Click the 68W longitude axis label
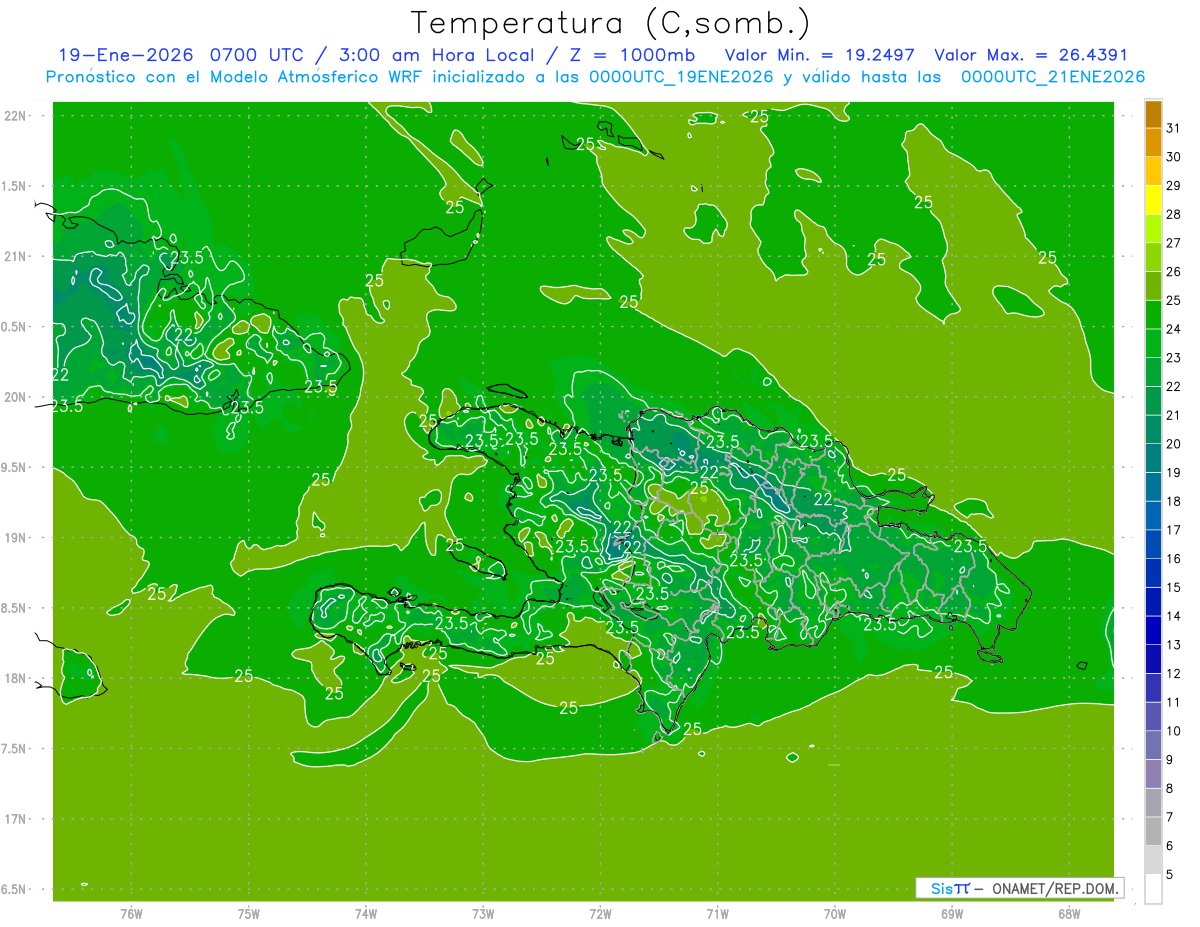 (1069, 912)
